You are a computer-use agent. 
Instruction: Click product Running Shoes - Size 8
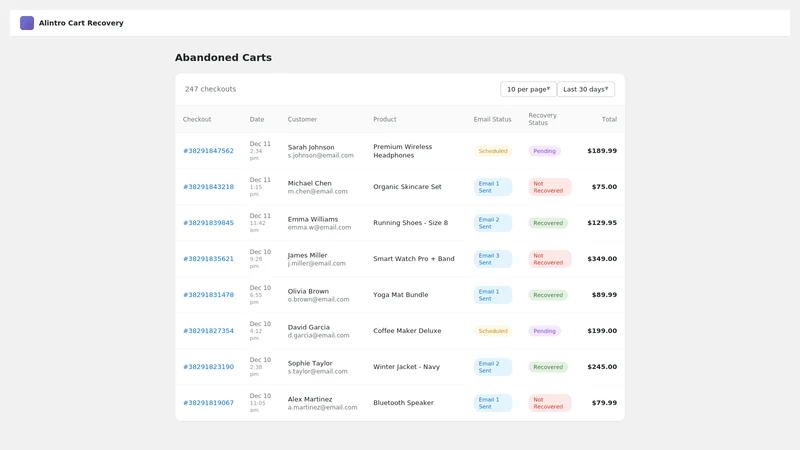(410, 223)
